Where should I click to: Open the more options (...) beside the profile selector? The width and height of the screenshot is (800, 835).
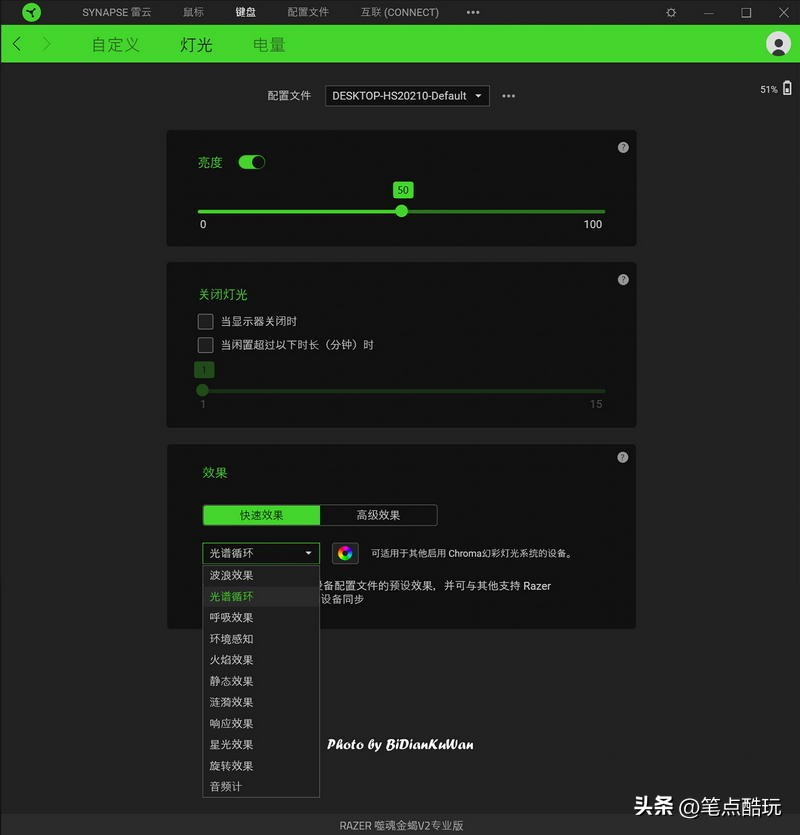pyautogui.click(x=508, y=96)
